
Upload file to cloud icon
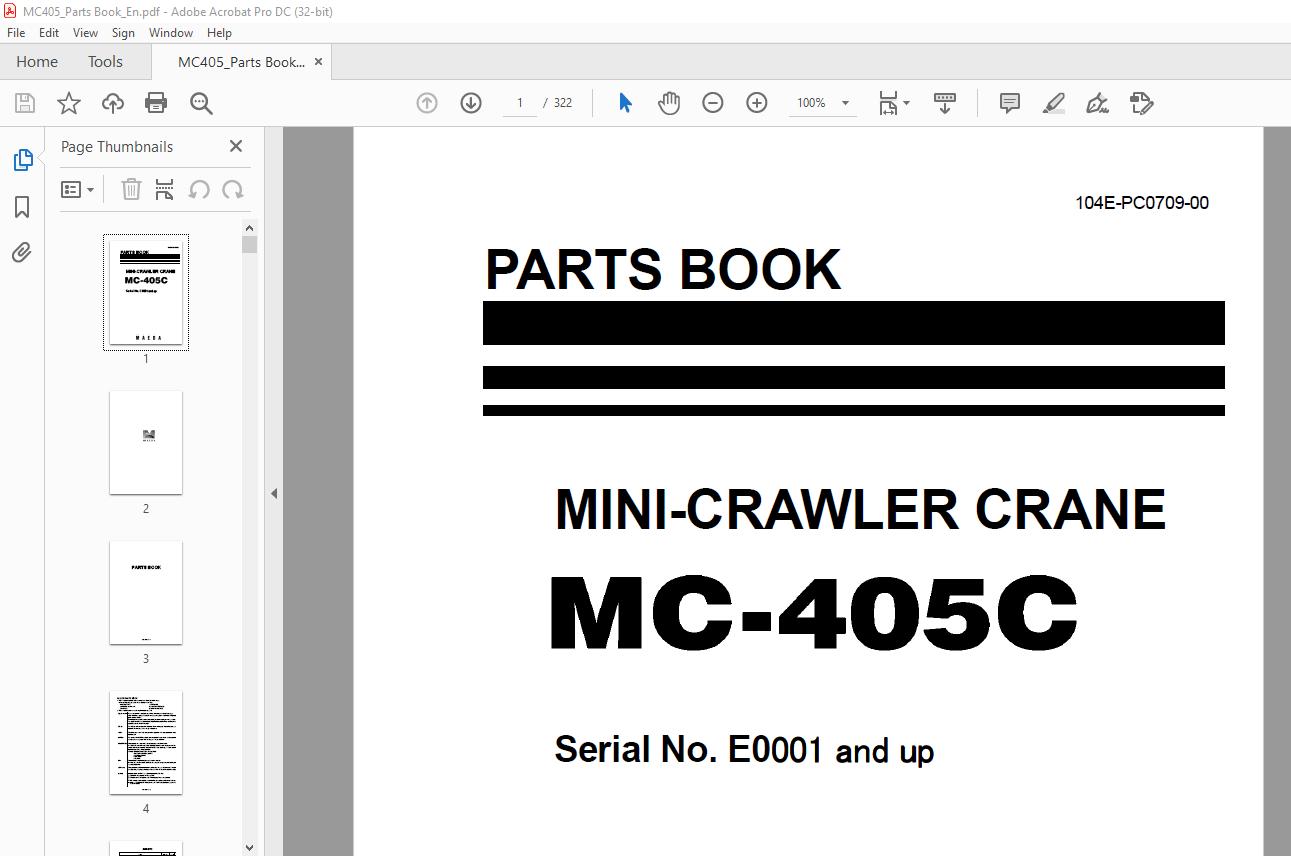[x=113, y=103]
